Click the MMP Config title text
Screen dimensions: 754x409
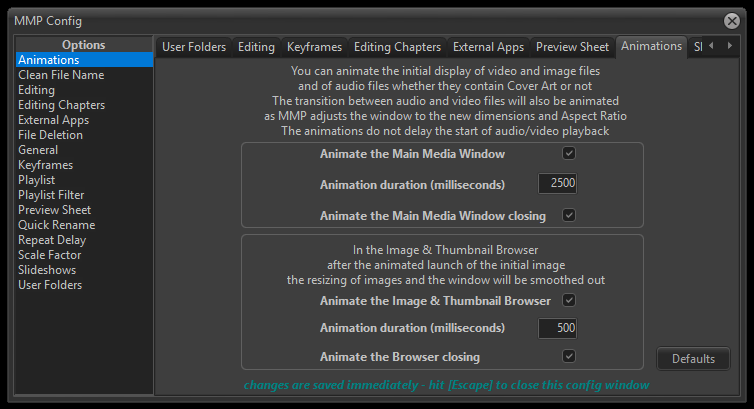pyautogui.click(x=48, y=21)
